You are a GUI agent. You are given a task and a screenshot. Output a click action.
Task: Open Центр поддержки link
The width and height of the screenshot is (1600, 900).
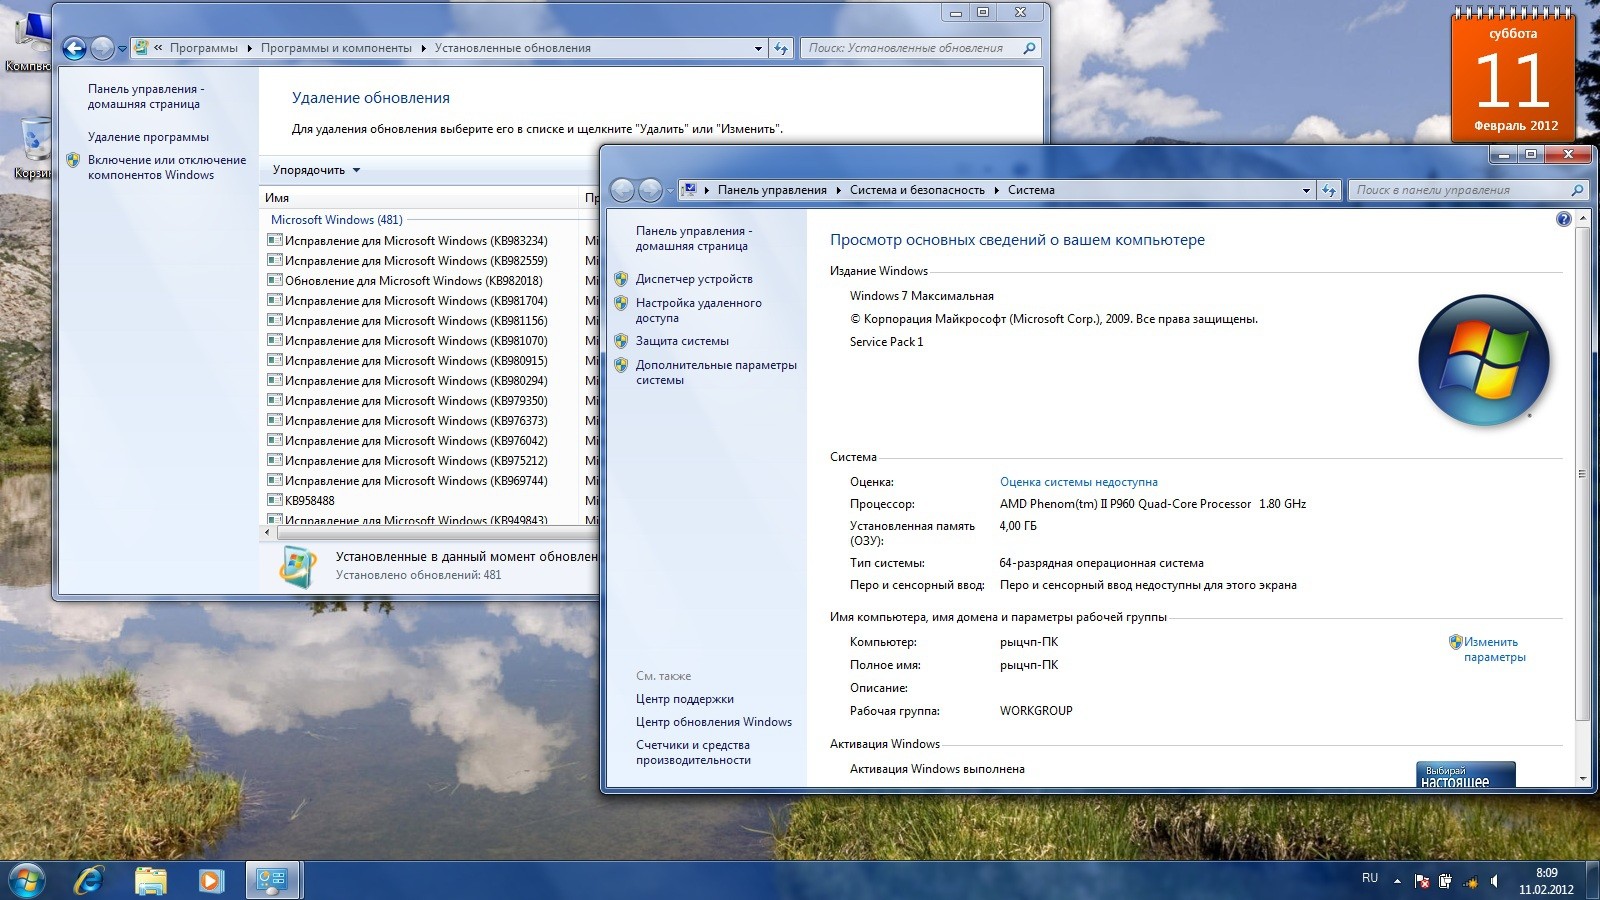(684, 699)
